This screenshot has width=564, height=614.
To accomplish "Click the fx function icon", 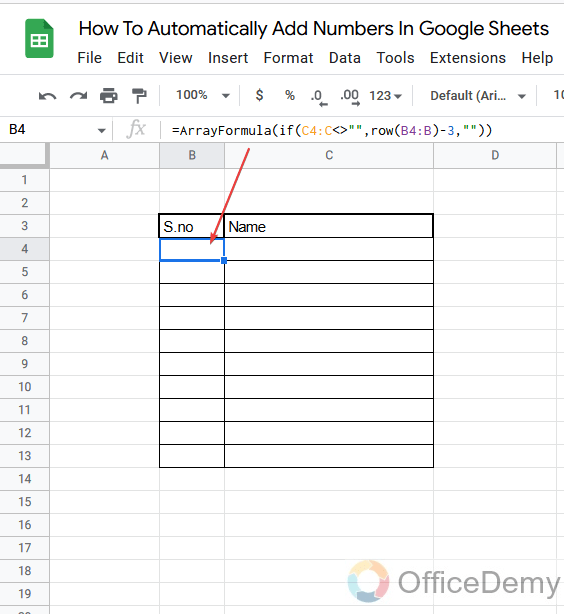I will coord(136,130).
